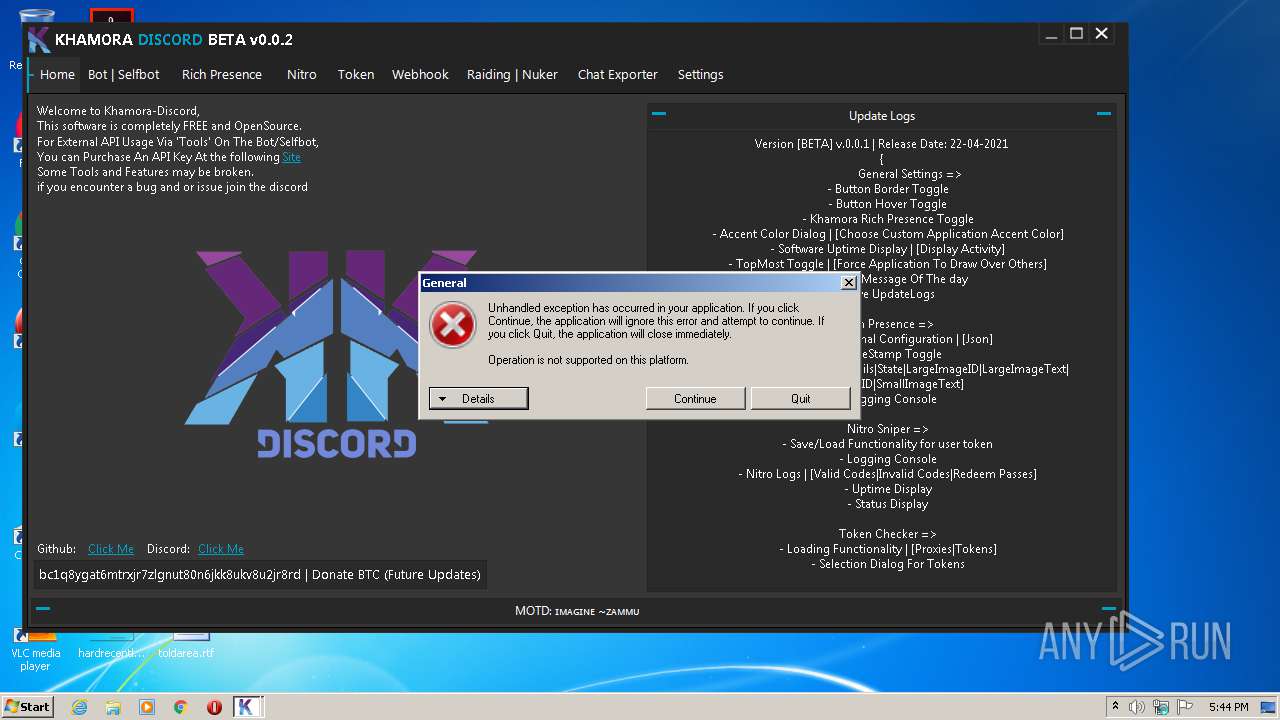Image resolution: width=1280 pixels, height=720 pixels.
Task: Collapse Update Logs using right dash icon
Action: 1104,114
